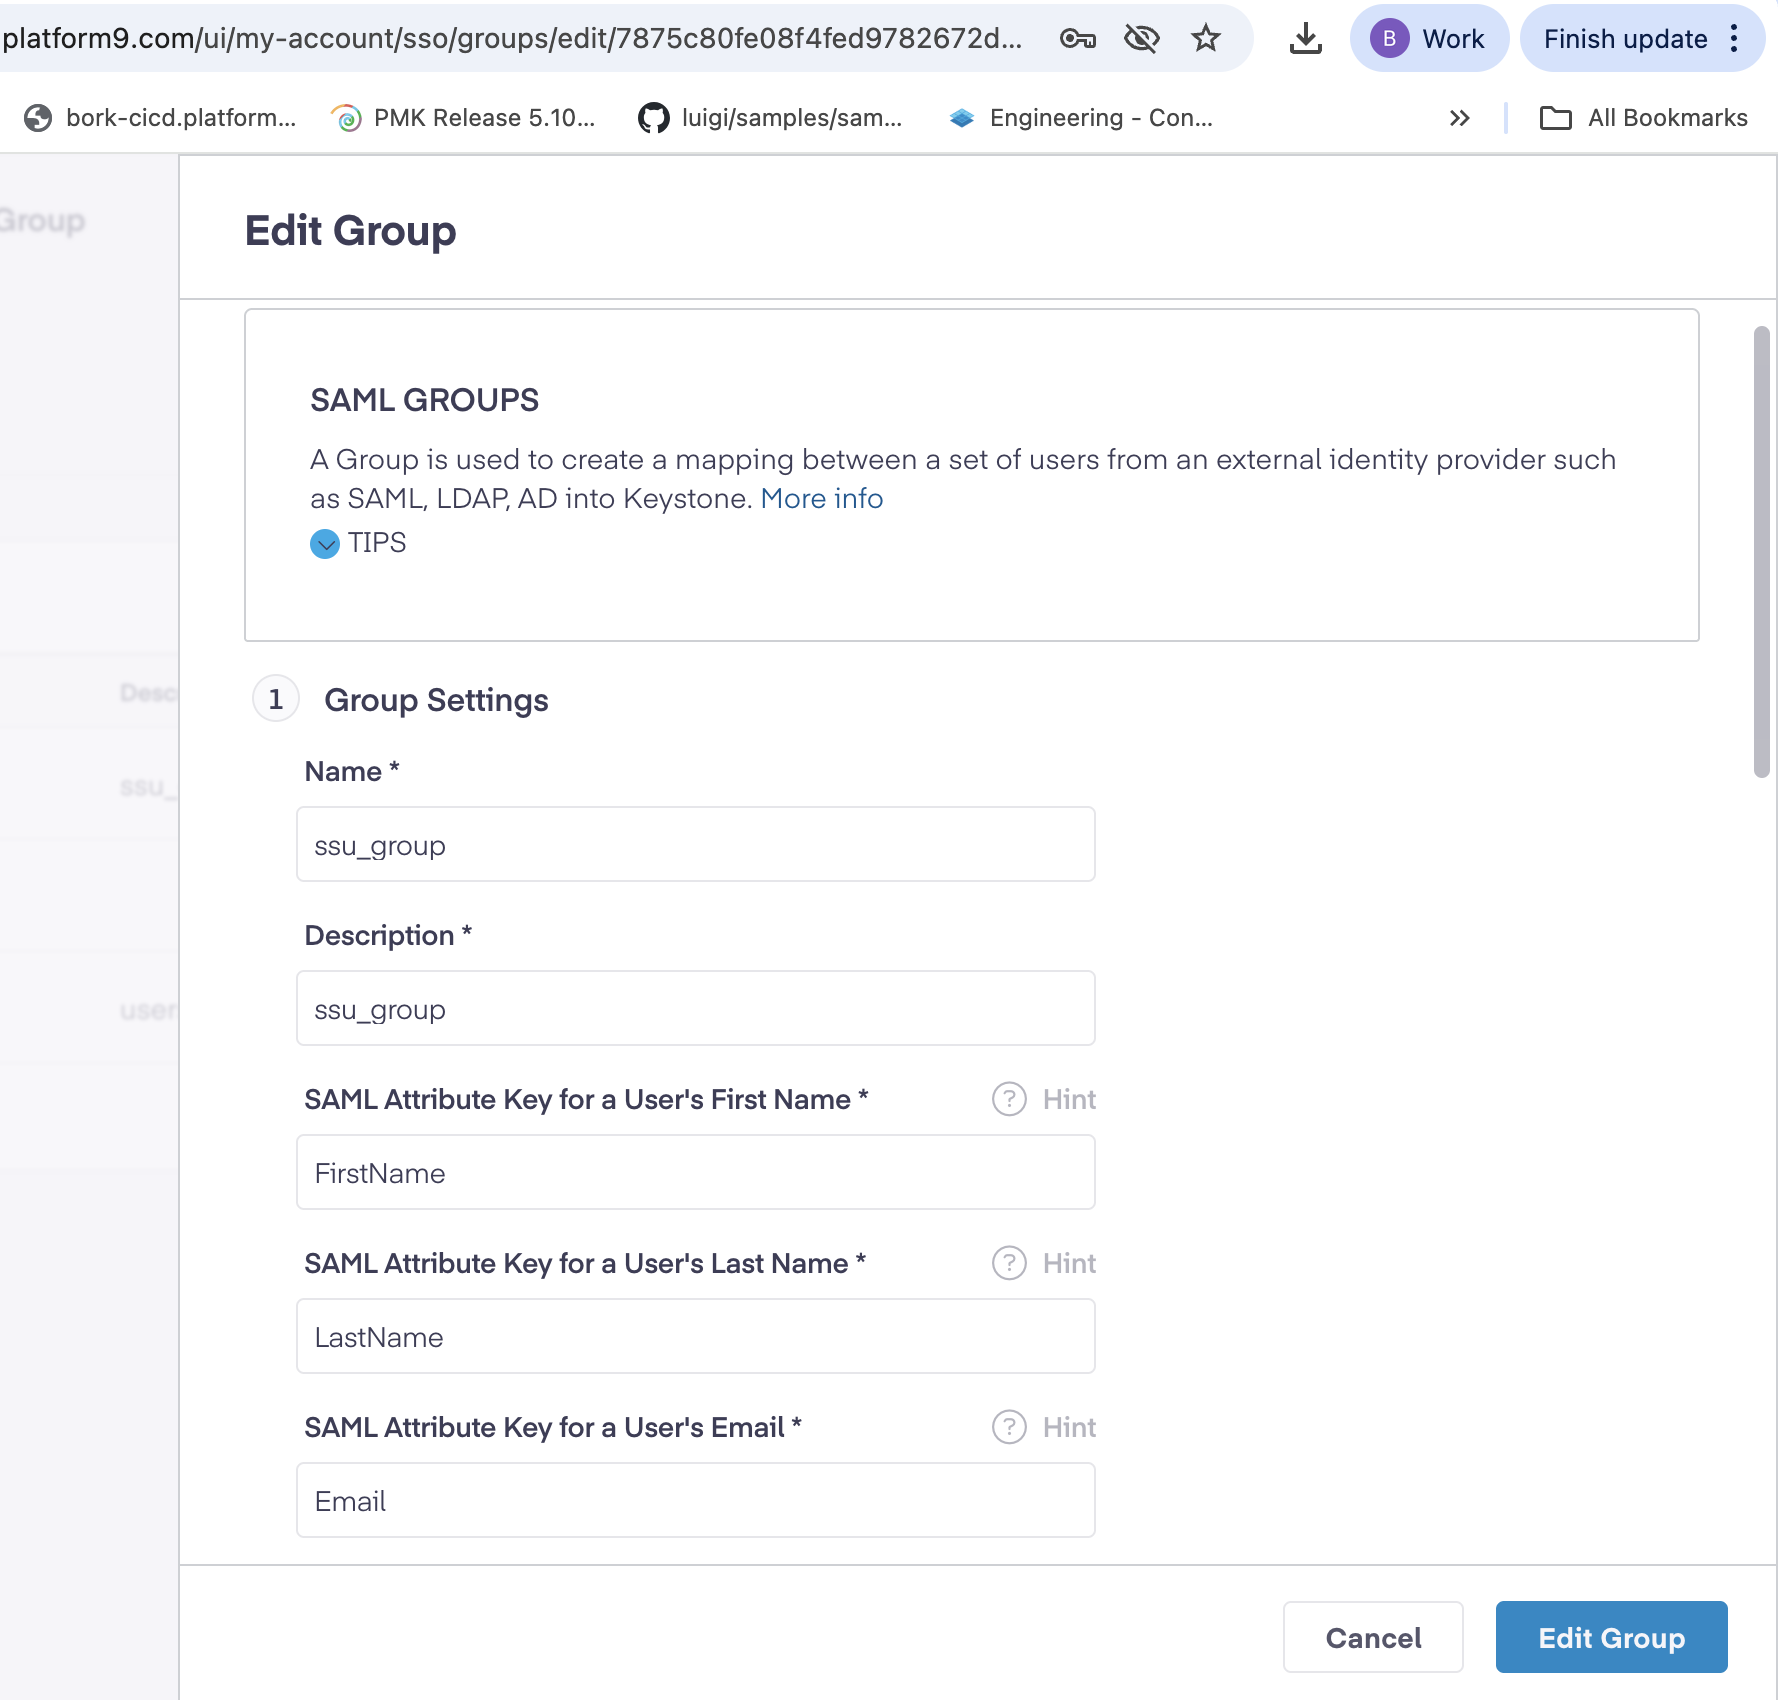1778x1700 pixels.
Task: Open the PMK Release 5.10 bookmark
Action: 464,118
